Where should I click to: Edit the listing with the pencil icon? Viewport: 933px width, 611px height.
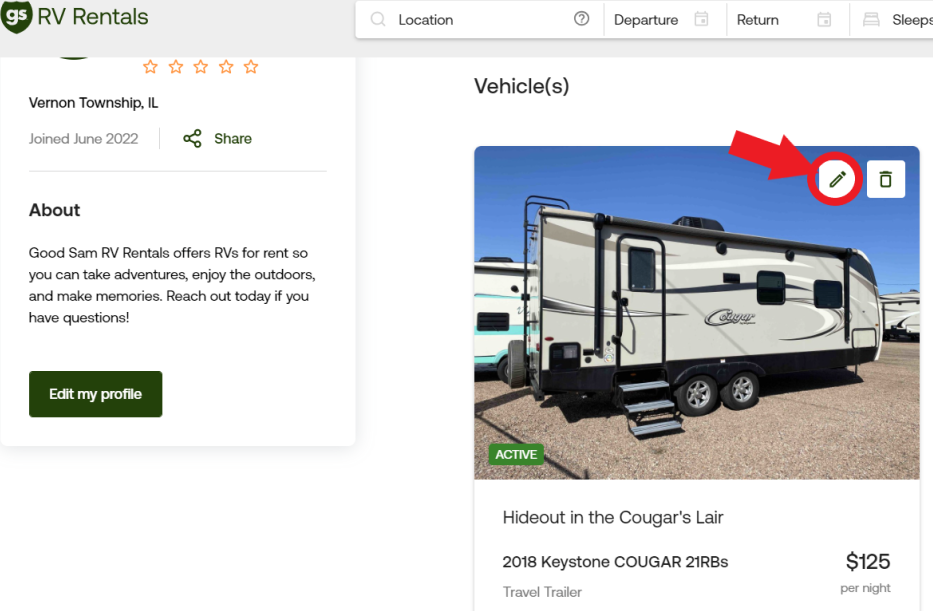pyautogui.click(x=838, y=179)
